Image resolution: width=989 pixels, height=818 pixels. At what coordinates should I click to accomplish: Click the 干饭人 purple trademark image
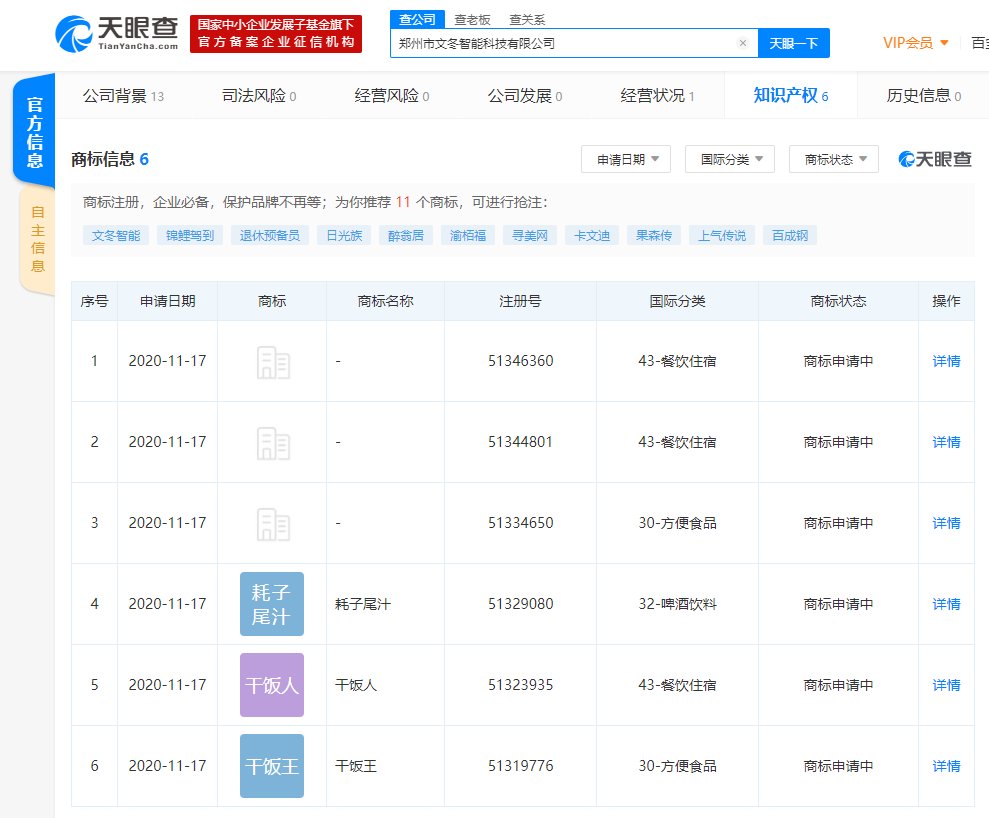[271, 685]
